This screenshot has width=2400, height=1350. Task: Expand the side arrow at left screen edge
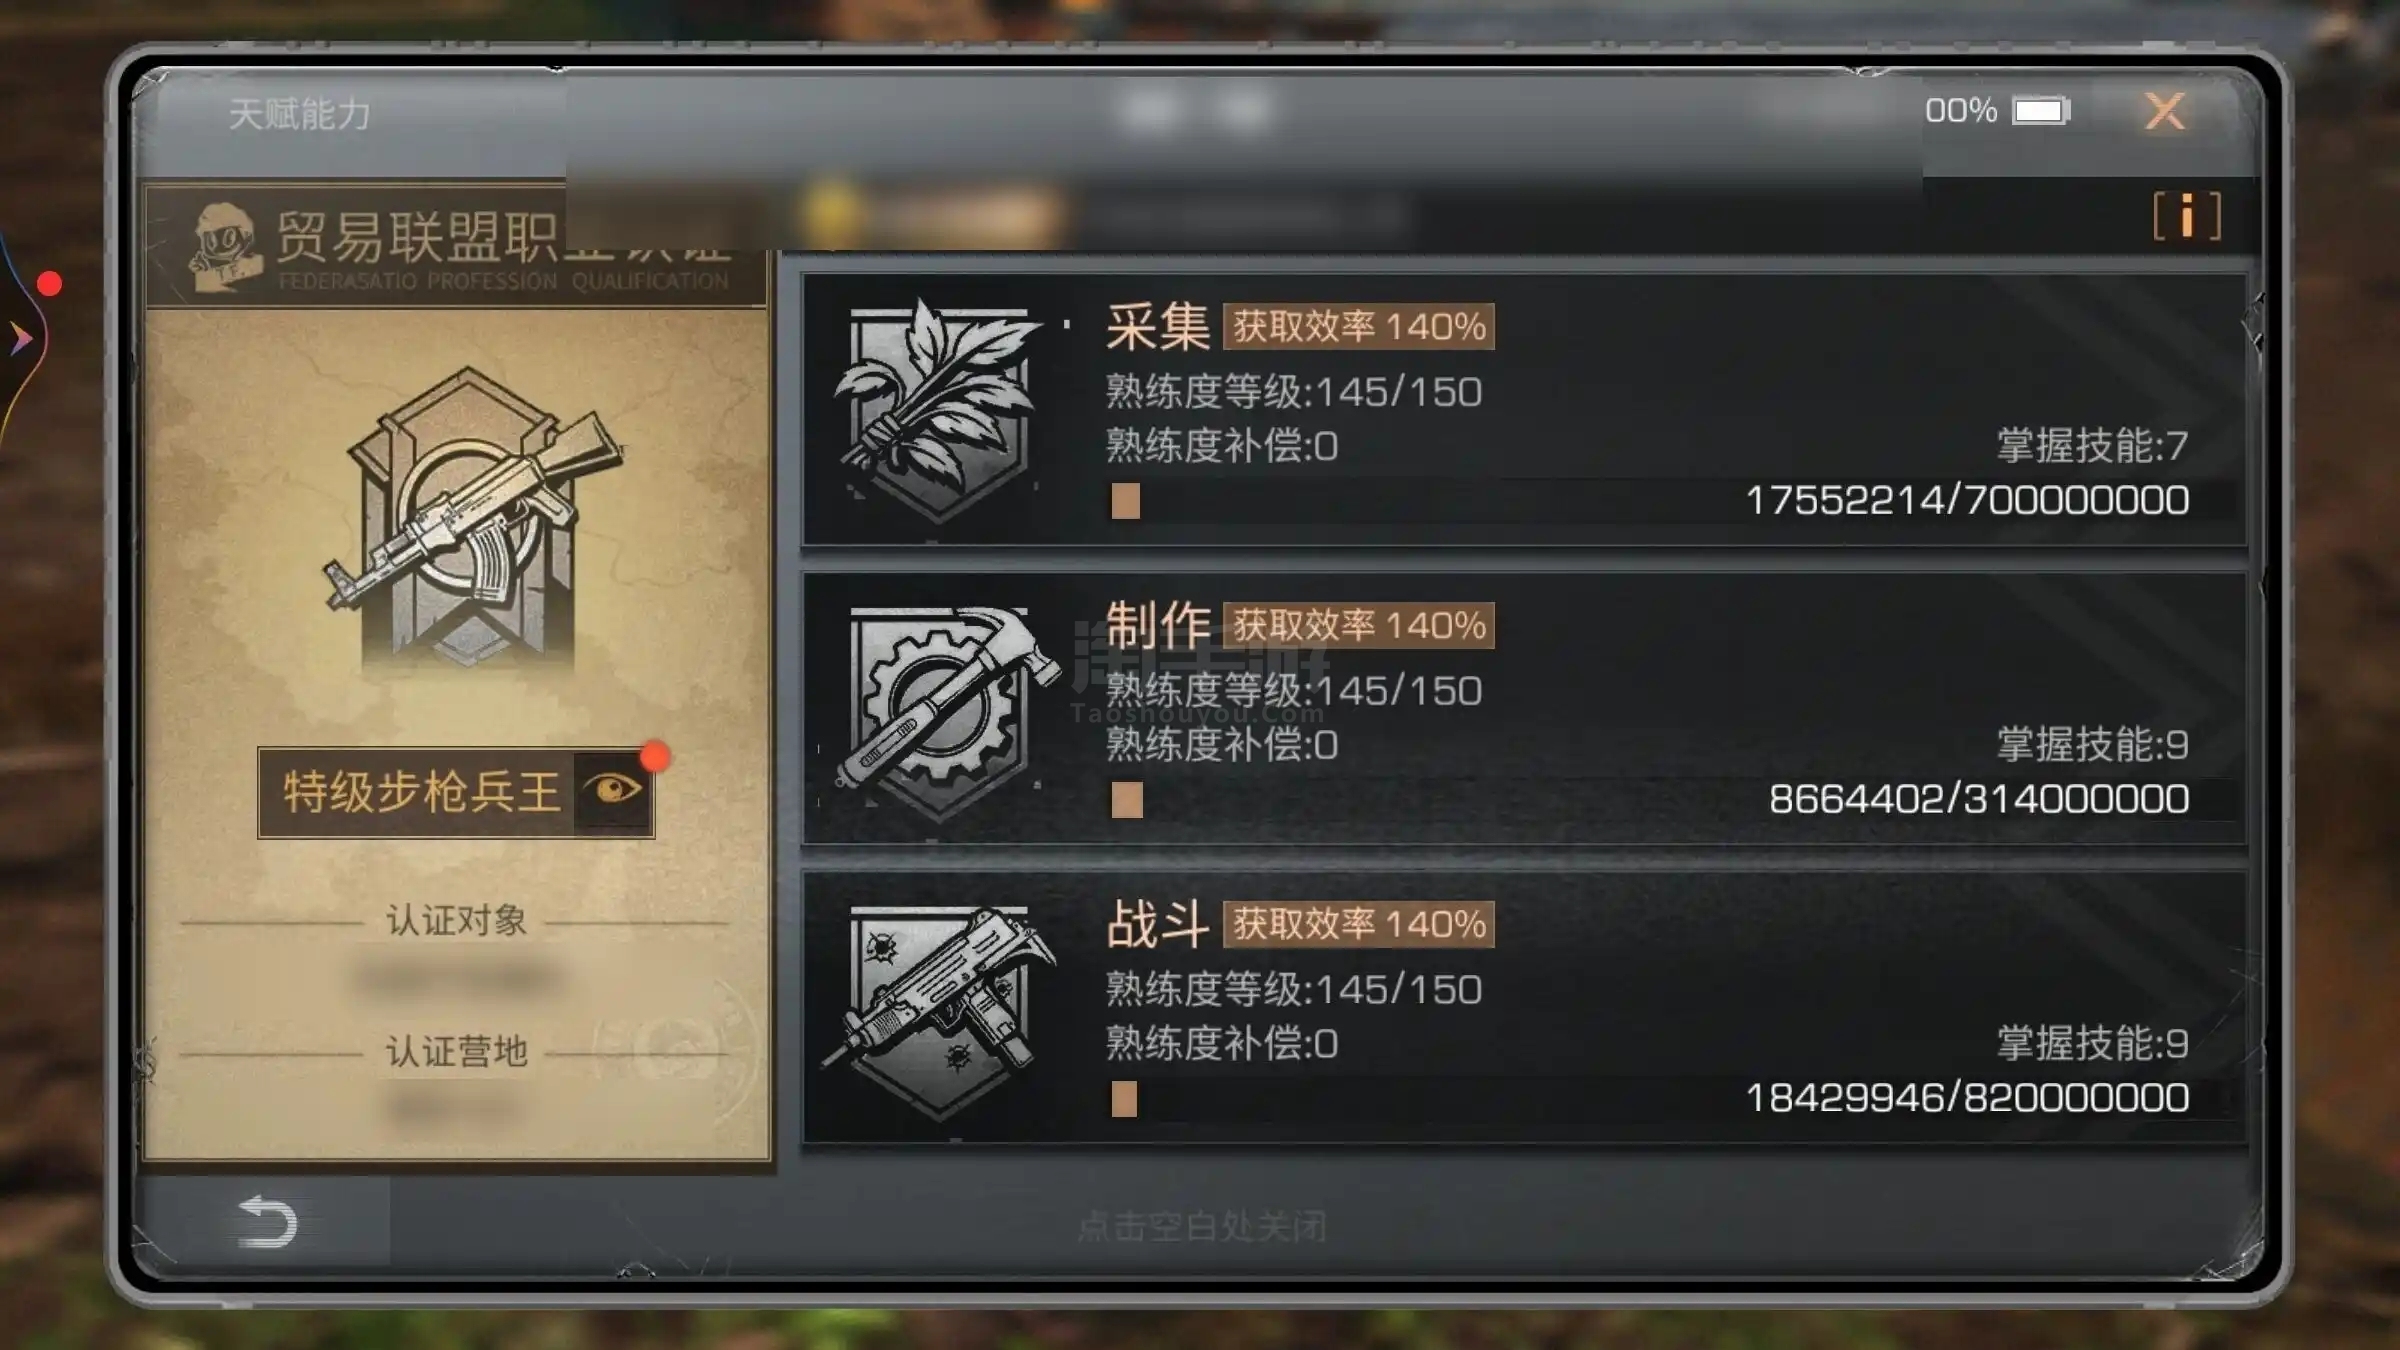(x=20, y=339)
